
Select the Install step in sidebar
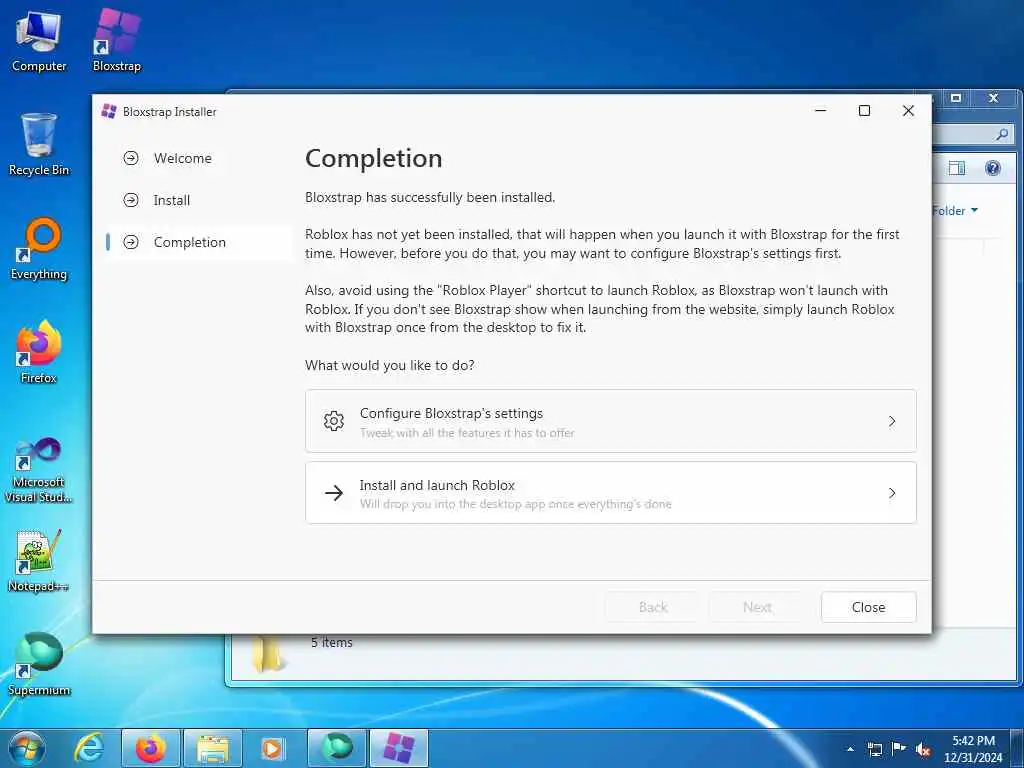[x=198, y=200]
